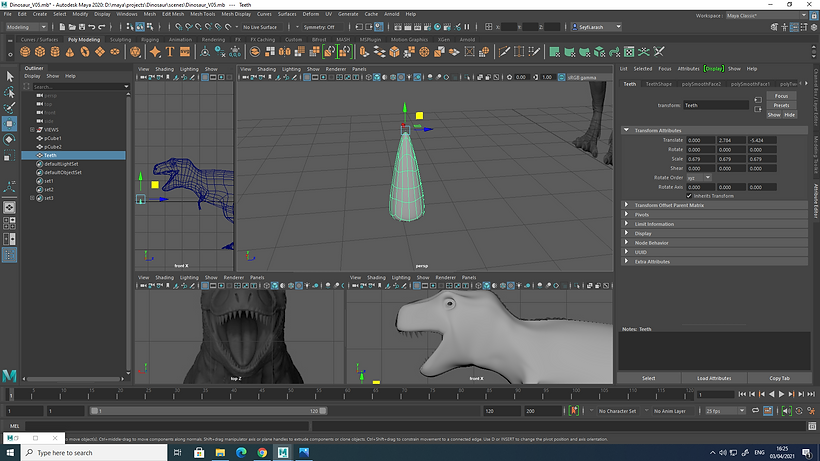Click the time slider current frame marker

[x=10, y=395]
